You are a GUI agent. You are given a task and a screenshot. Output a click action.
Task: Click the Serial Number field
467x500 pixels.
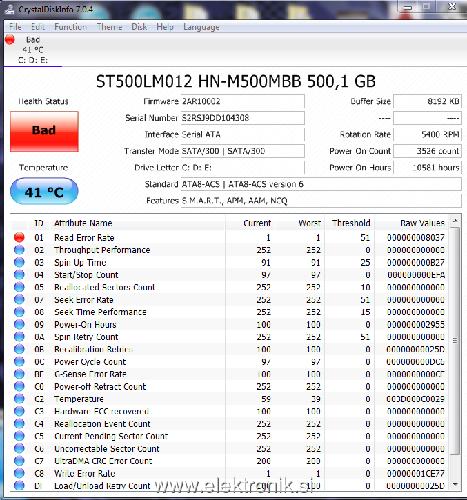pos(242,118)
